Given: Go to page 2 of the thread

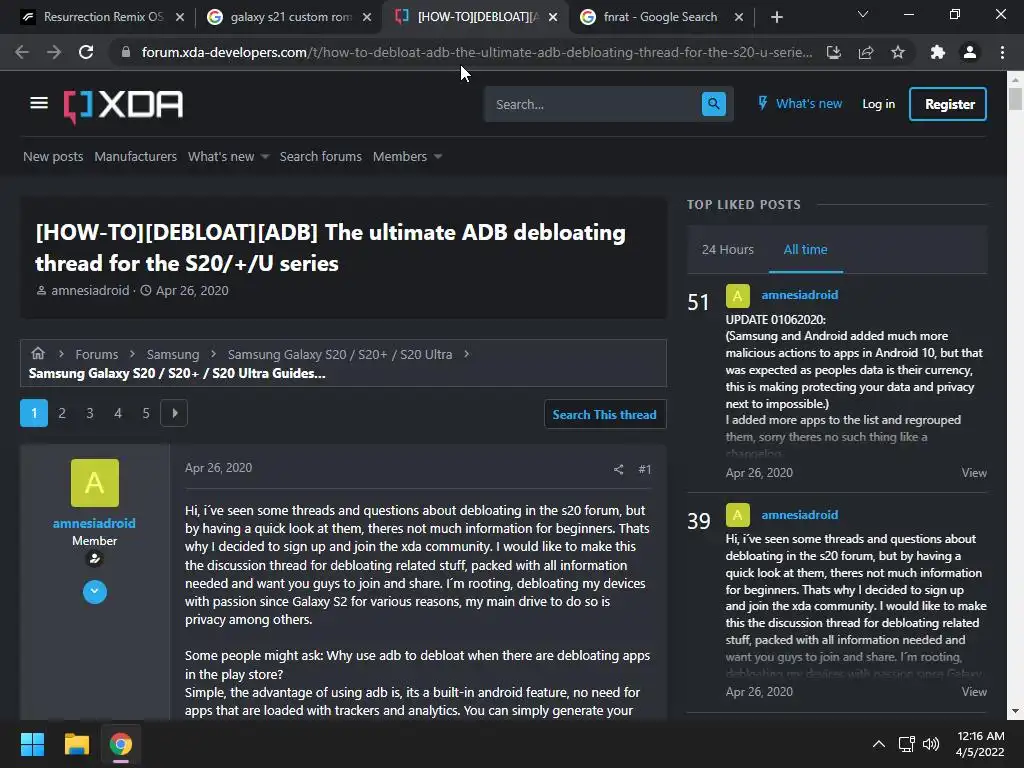Looking at the screenshot, I should [62, 413].
